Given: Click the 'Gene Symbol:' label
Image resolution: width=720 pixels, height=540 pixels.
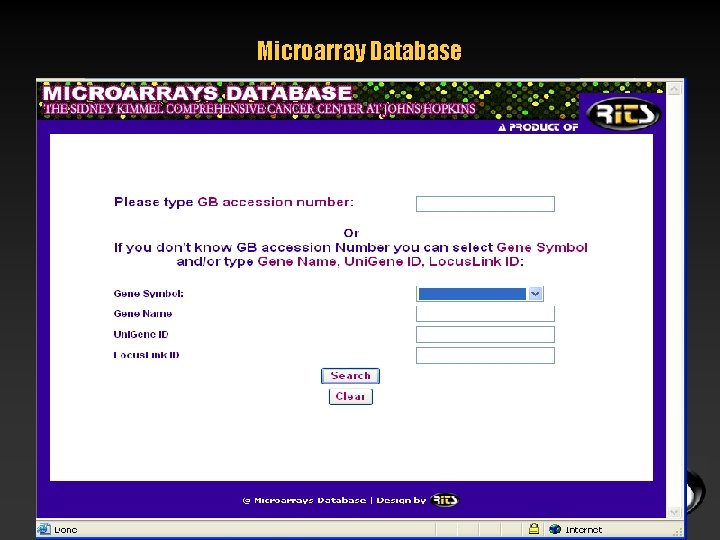Looking at the screenshot, I should 148,293.
